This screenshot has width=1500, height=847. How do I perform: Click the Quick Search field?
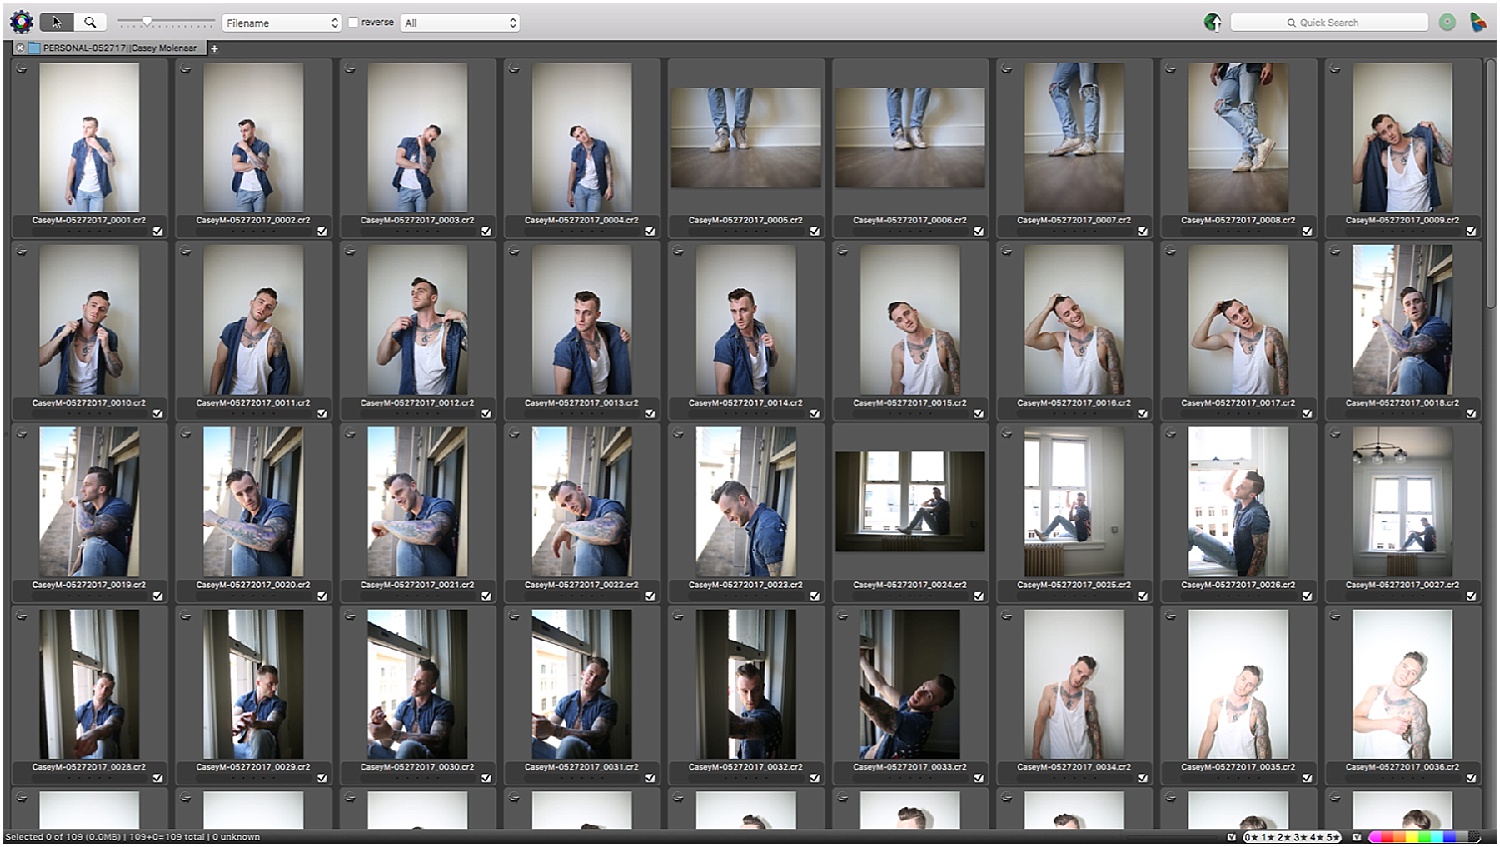click(x=1329, y=22)
